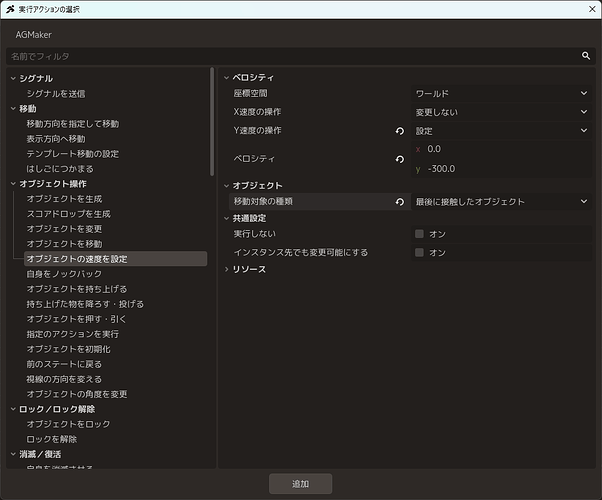
Task: Close the 実行アクションの選択 dialog
Action: point(592,9)
